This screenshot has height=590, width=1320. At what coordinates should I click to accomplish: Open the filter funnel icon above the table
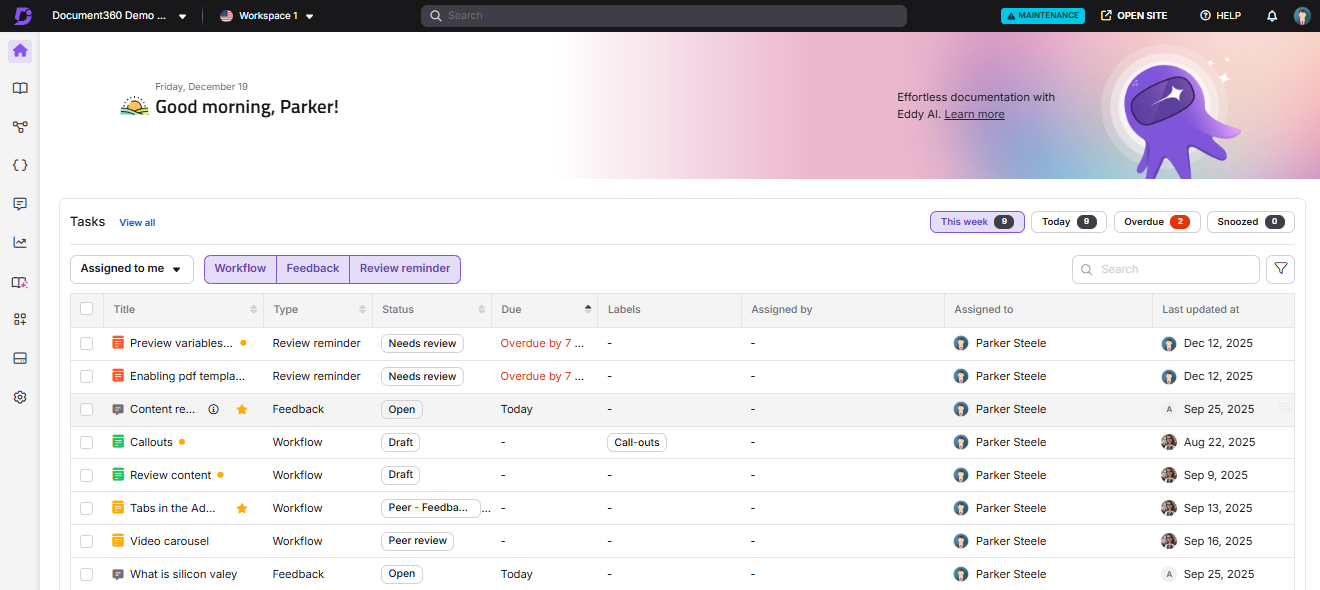tap(1280, 269)
